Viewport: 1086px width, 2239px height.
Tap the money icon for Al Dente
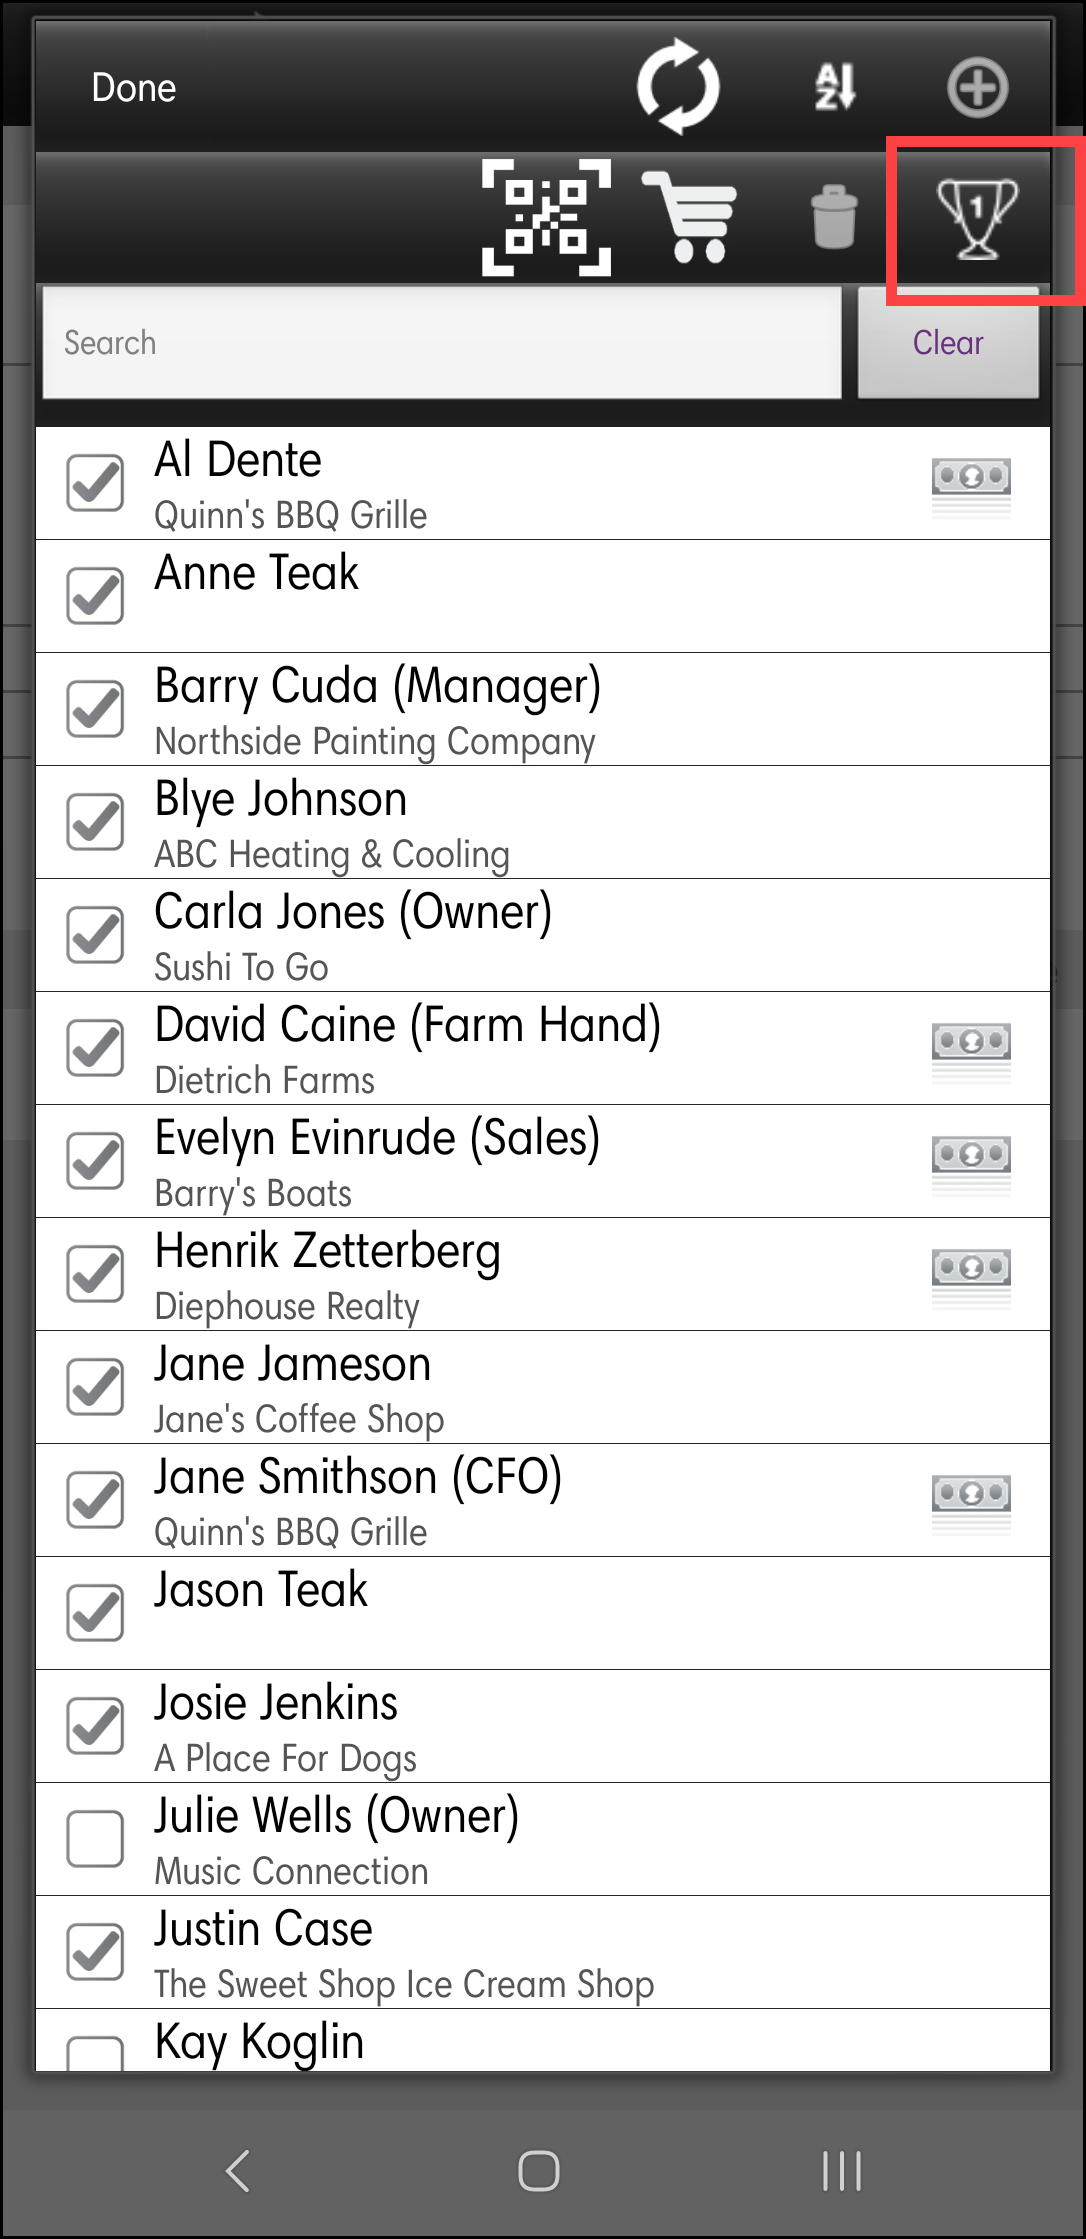coord(971,485)
